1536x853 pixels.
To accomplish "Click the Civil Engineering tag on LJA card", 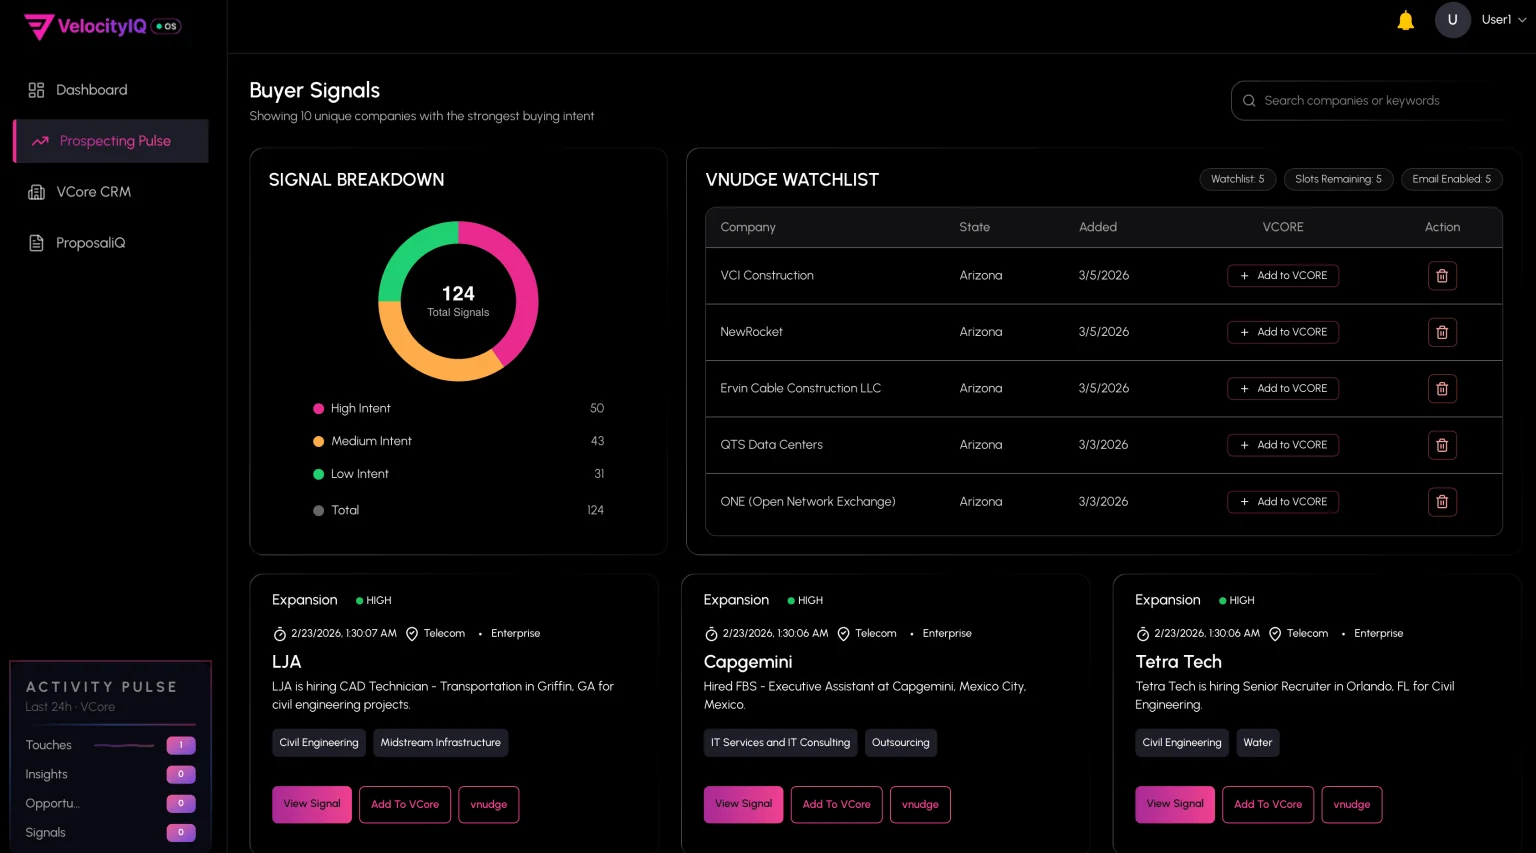I will (x=319, y=743).
